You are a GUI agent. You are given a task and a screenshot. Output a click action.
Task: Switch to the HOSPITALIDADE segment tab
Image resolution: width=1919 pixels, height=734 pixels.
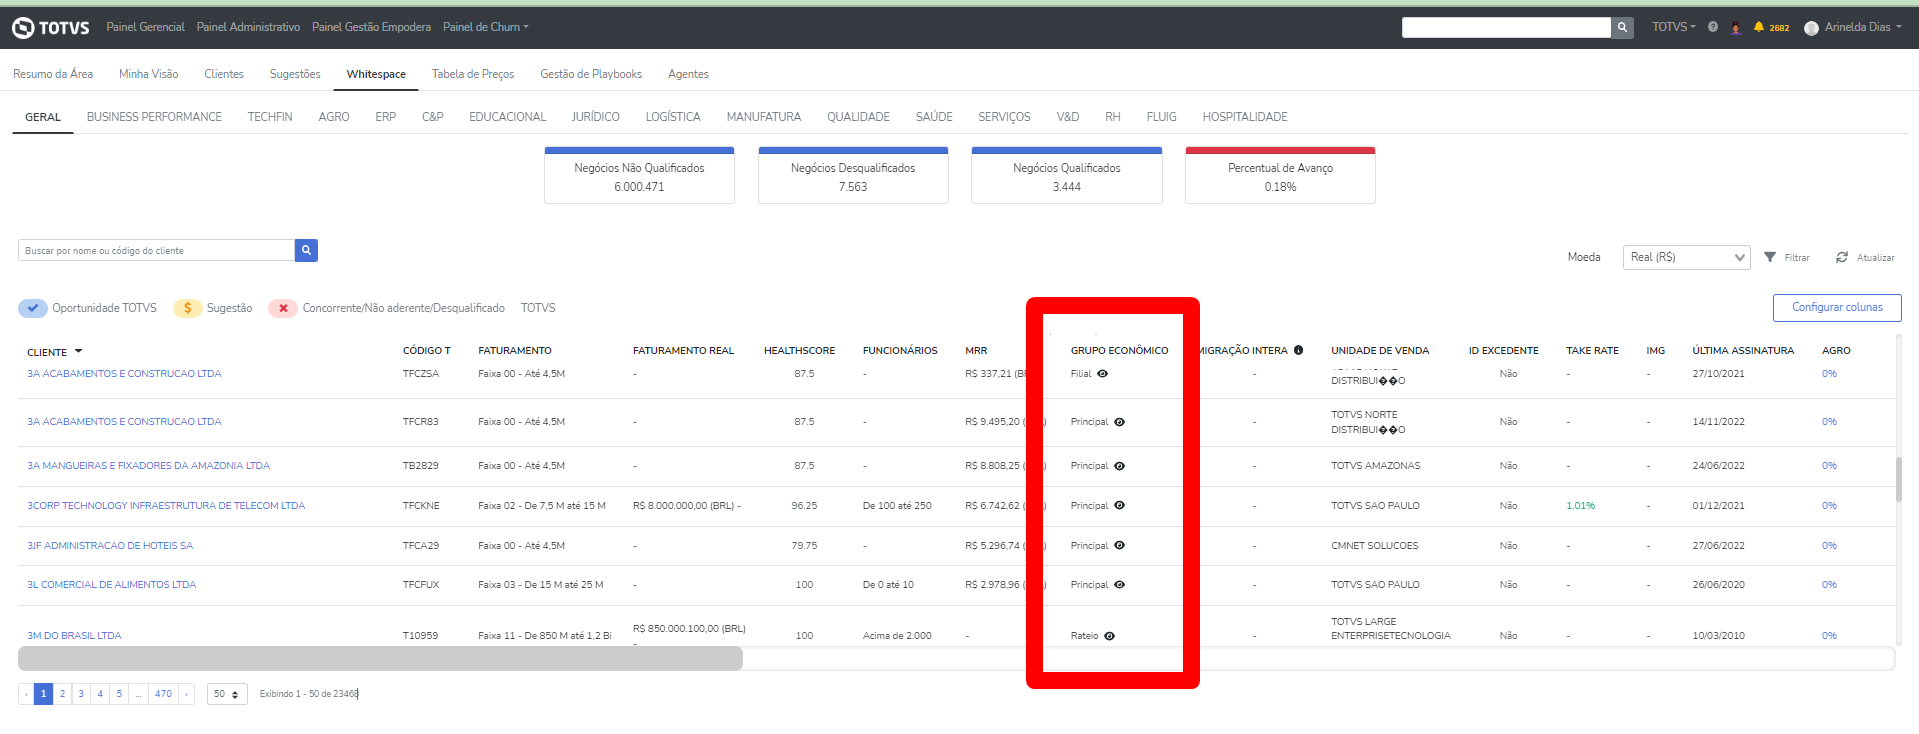coord(1245,117)
